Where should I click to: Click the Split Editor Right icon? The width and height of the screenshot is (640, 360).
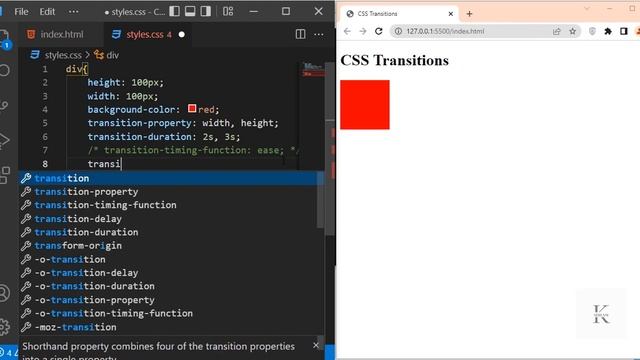[300, 34]
